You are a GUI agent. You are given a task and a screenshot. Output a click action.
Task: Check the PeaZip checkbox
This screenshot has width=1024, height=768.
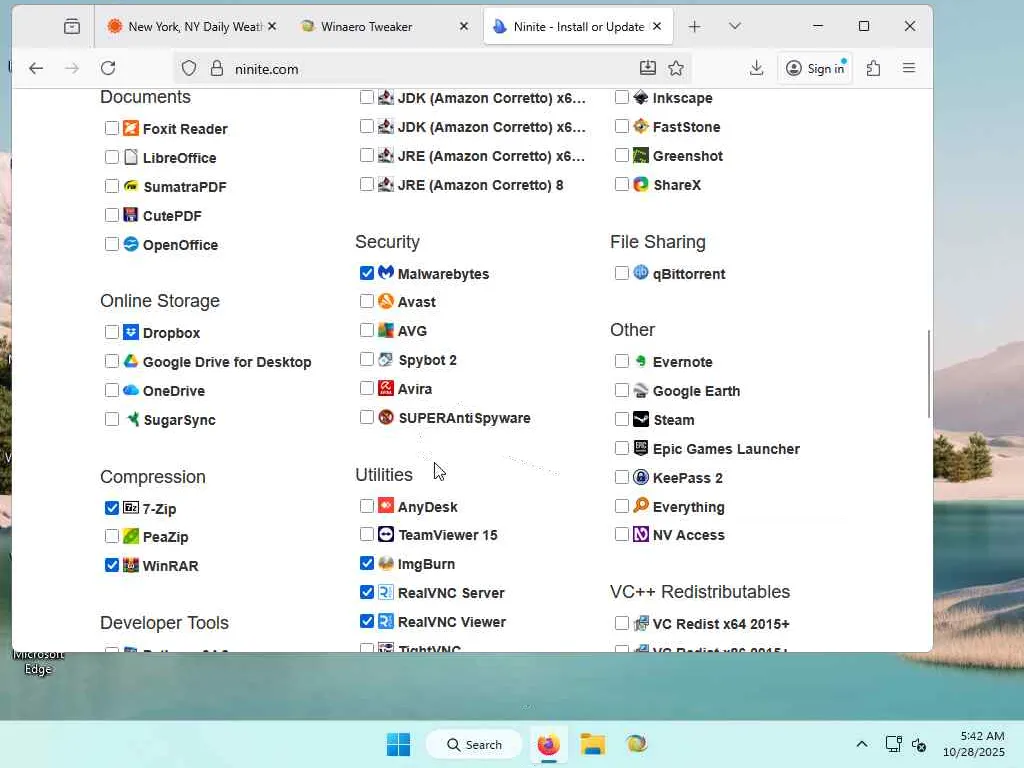[112, 536]
